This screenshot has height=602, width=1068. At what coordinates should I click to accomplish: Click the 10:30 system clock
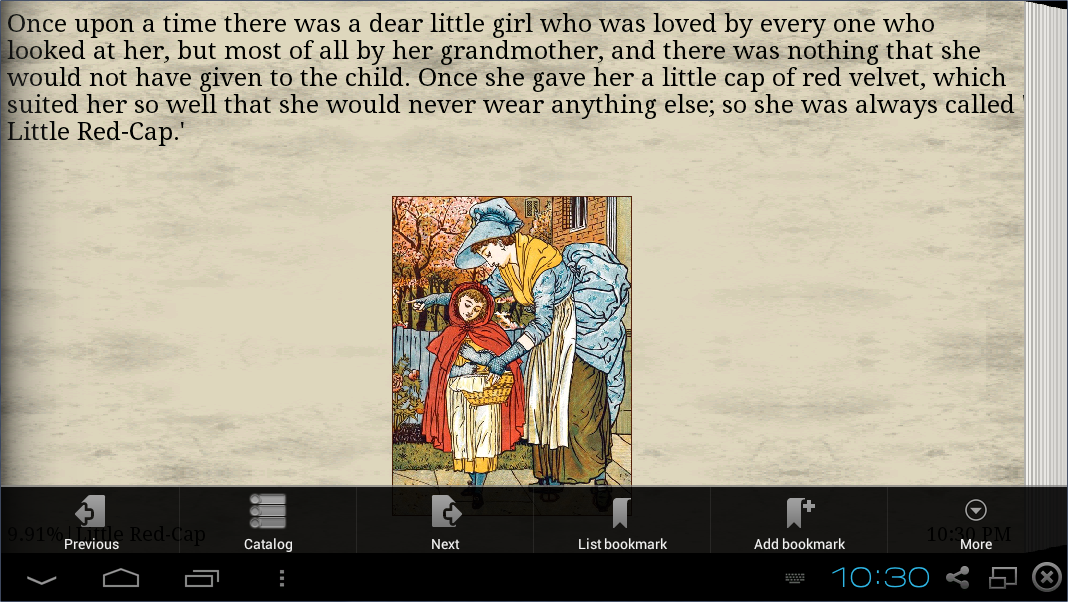881,577
